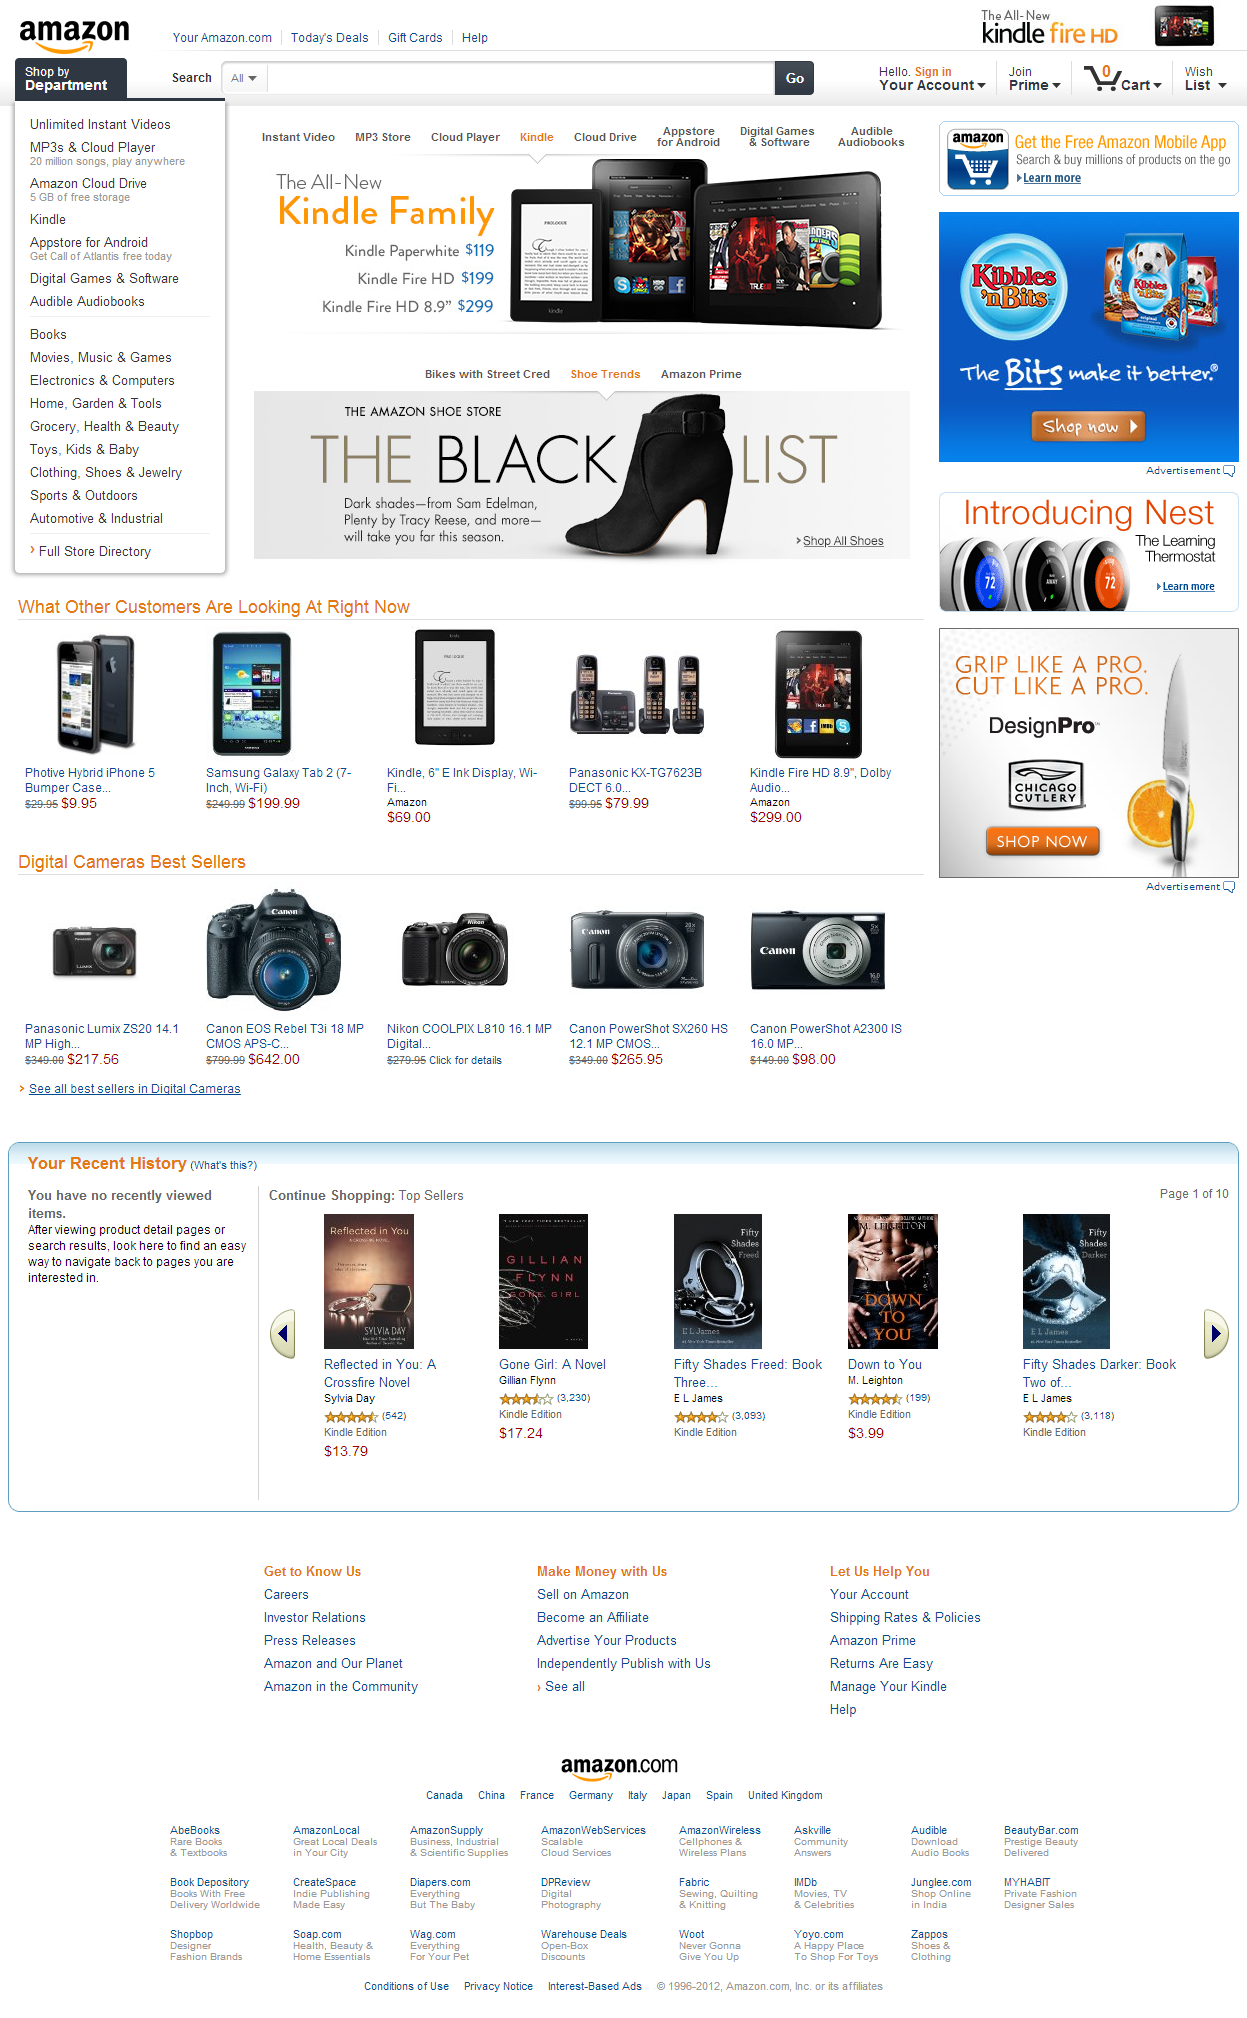Open the All search category dropdown
The width and height of the screenshot is (1247, 2018).
tap(244, 78)
